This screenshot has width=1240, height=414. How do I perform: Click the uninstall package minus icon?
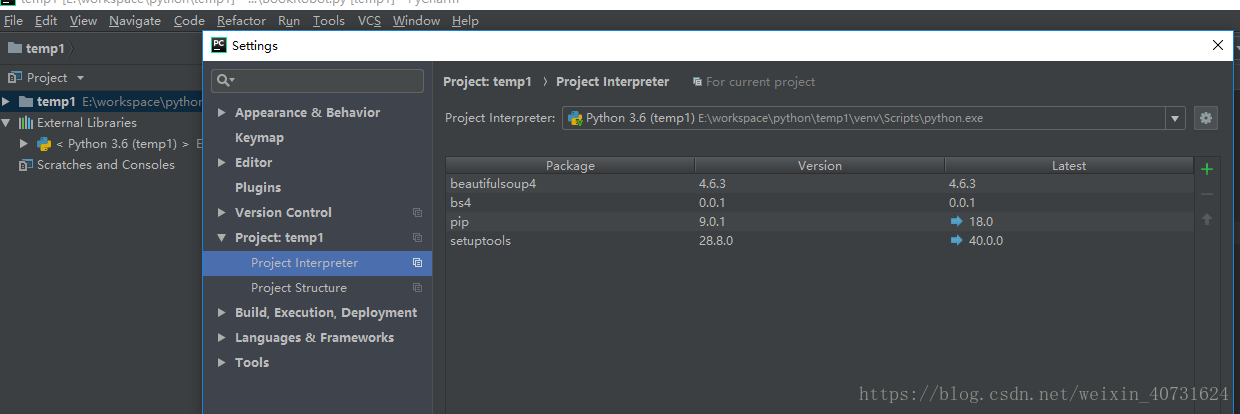pyautogui.click(x=1207, y=194)
